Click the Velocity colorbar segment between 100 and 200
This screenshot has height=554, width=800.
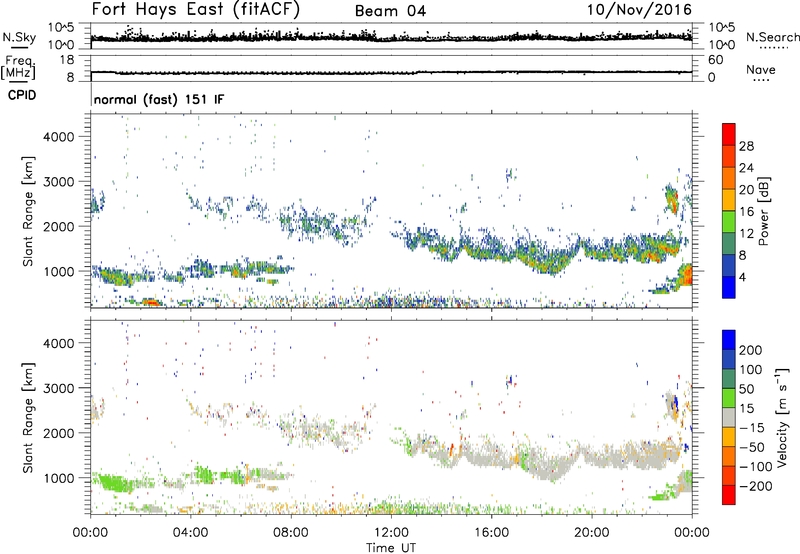[729, 359]
